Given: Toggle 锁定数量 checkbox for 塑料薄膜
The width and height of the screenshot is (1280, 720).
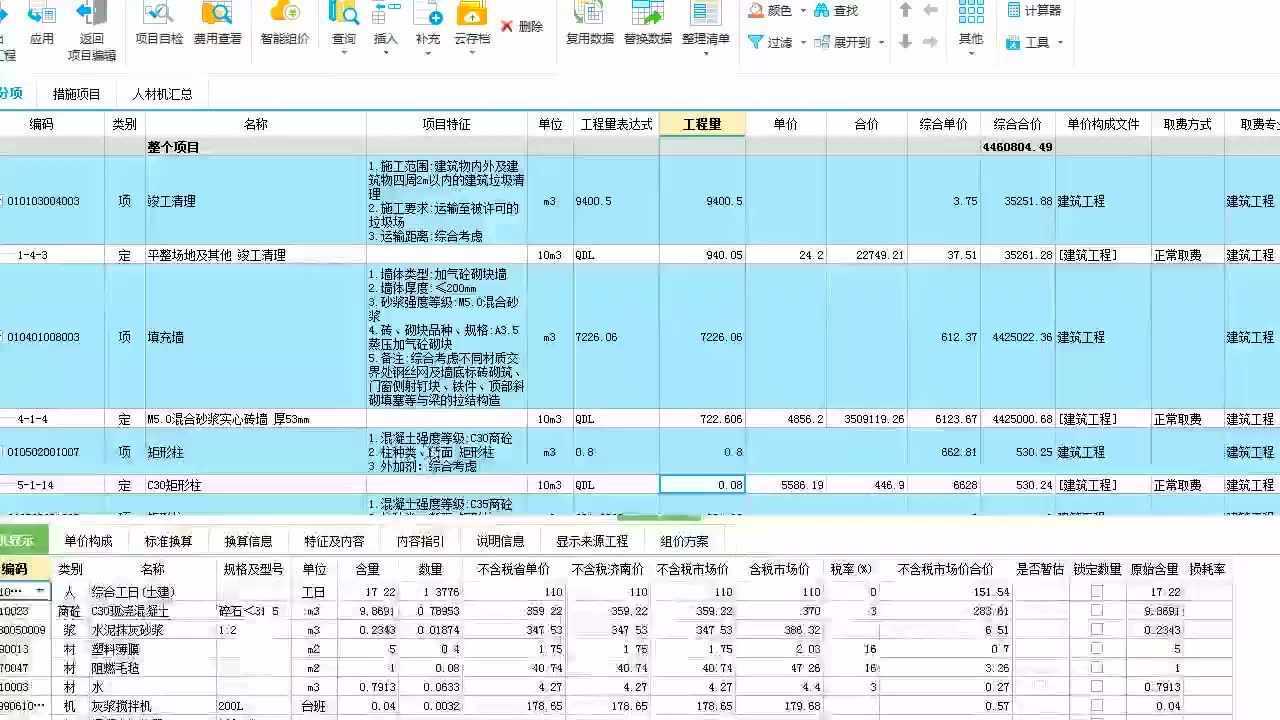Looking at the screenshot, I should [1097, 649].
